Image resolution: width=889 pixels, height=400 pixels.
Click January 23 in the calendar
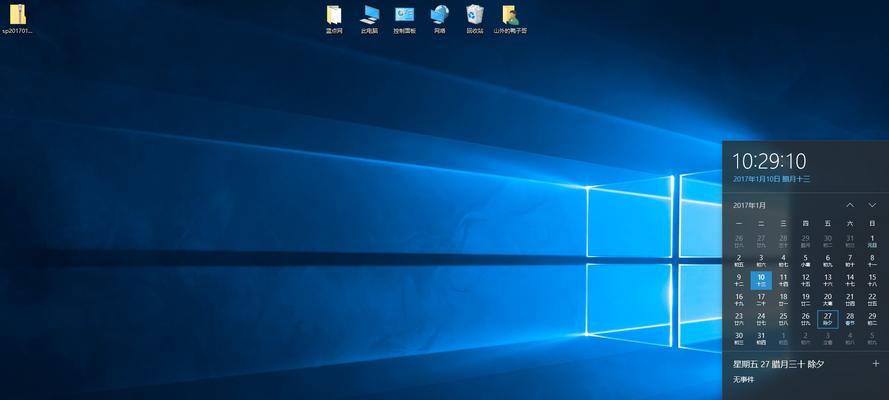739,319
